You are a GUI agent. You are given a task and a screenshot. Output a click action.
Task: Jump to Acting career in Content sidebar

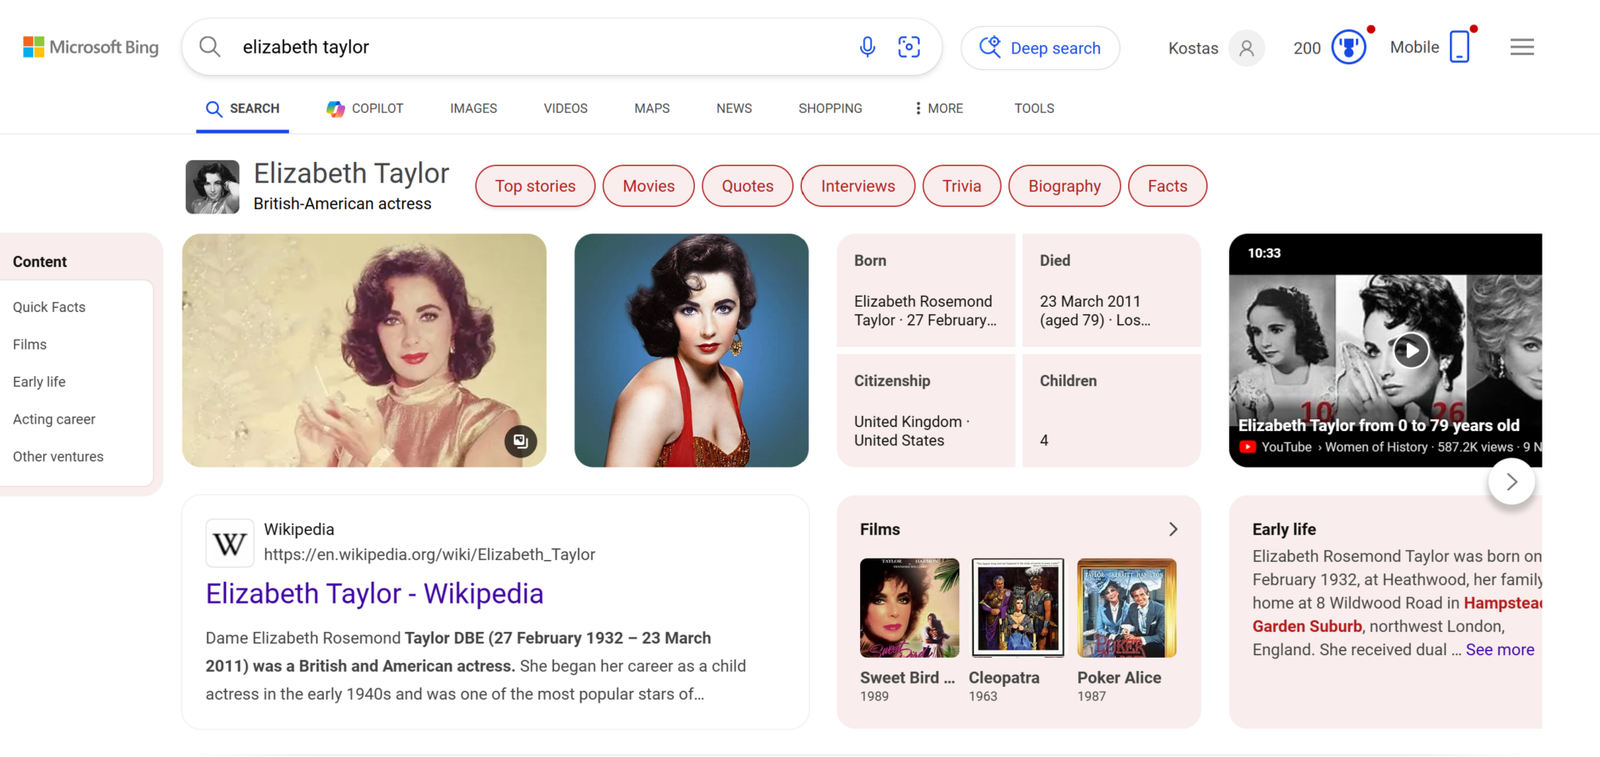click(54, 419)
